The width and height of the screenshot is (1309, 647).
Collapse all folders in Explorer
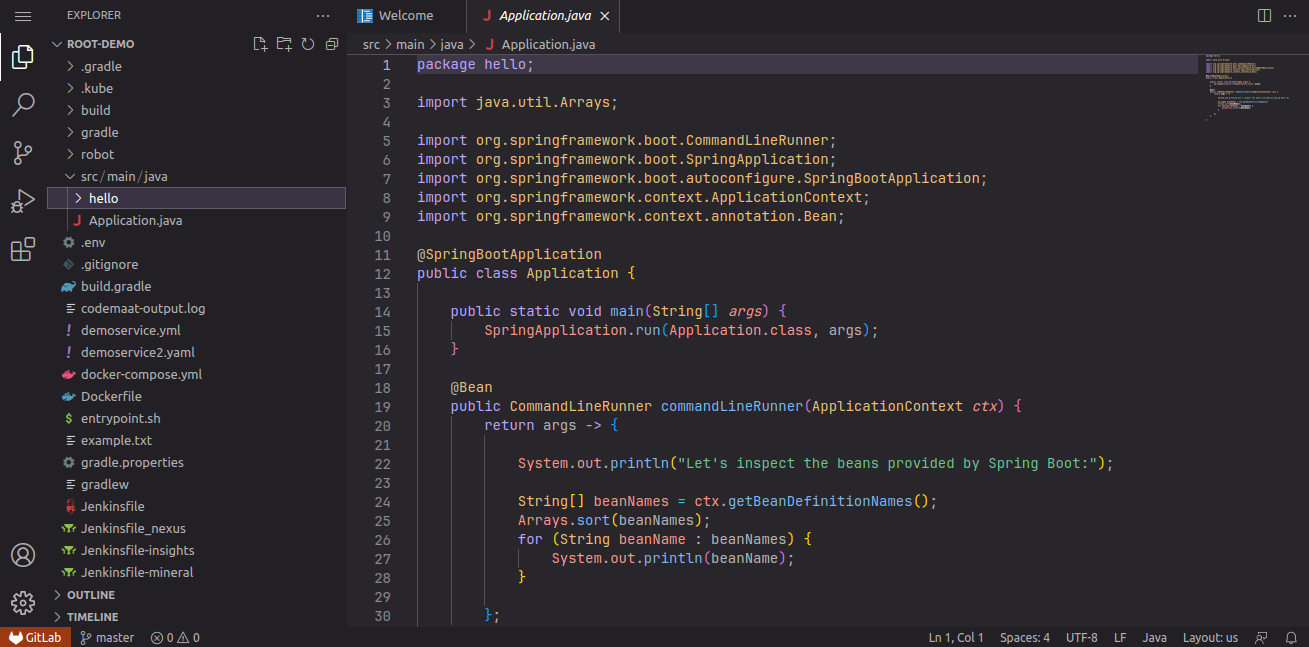332,44
